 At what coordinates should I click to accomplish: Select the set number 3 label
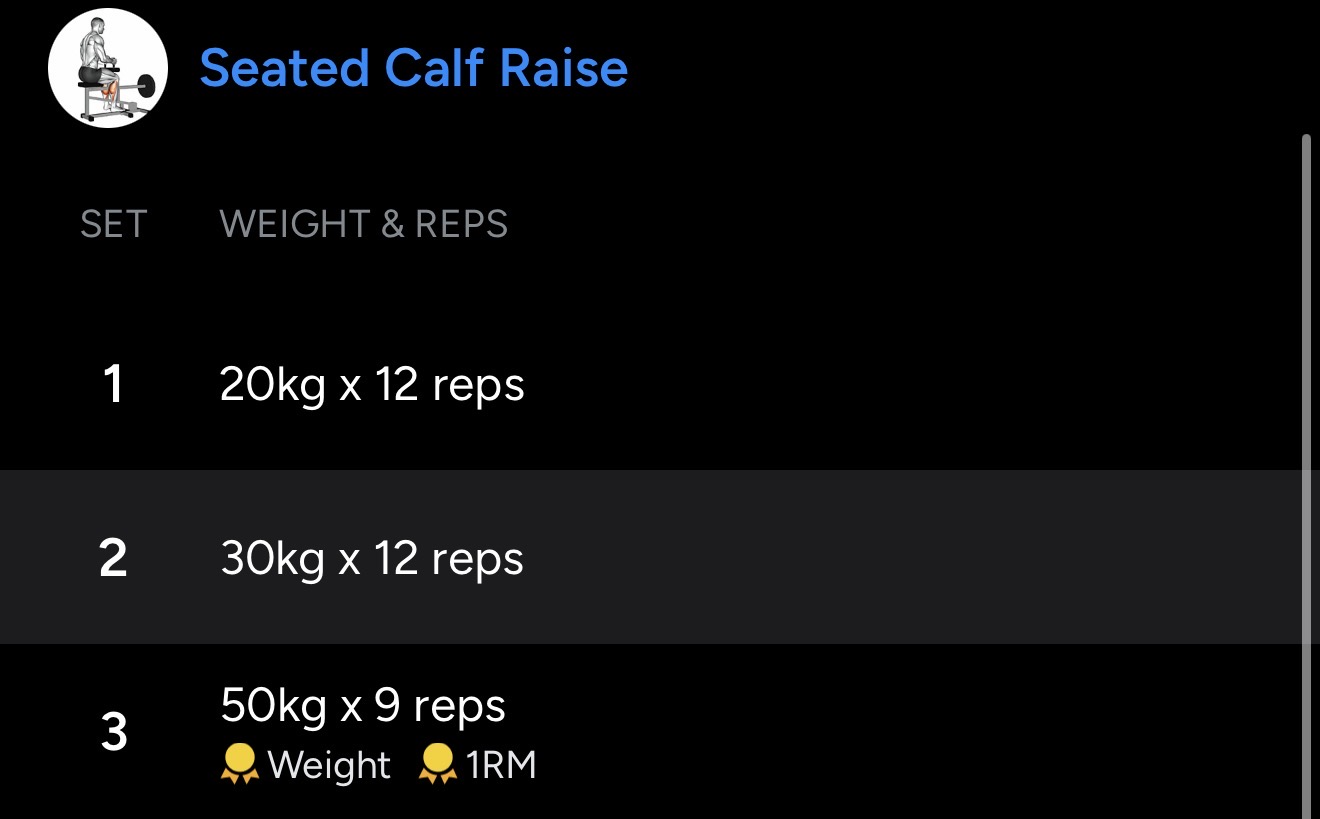(114, 733)
